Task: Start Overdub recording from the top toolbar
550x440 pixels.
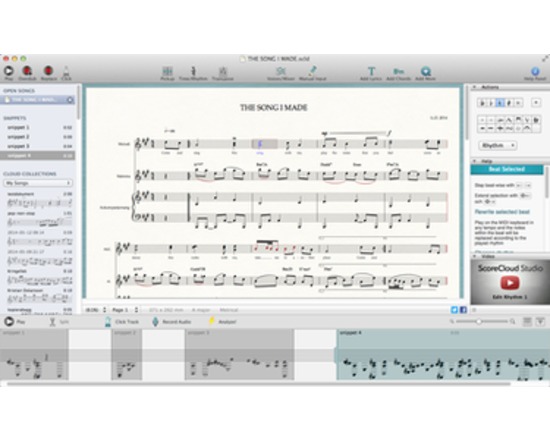Action: [27, 71]
